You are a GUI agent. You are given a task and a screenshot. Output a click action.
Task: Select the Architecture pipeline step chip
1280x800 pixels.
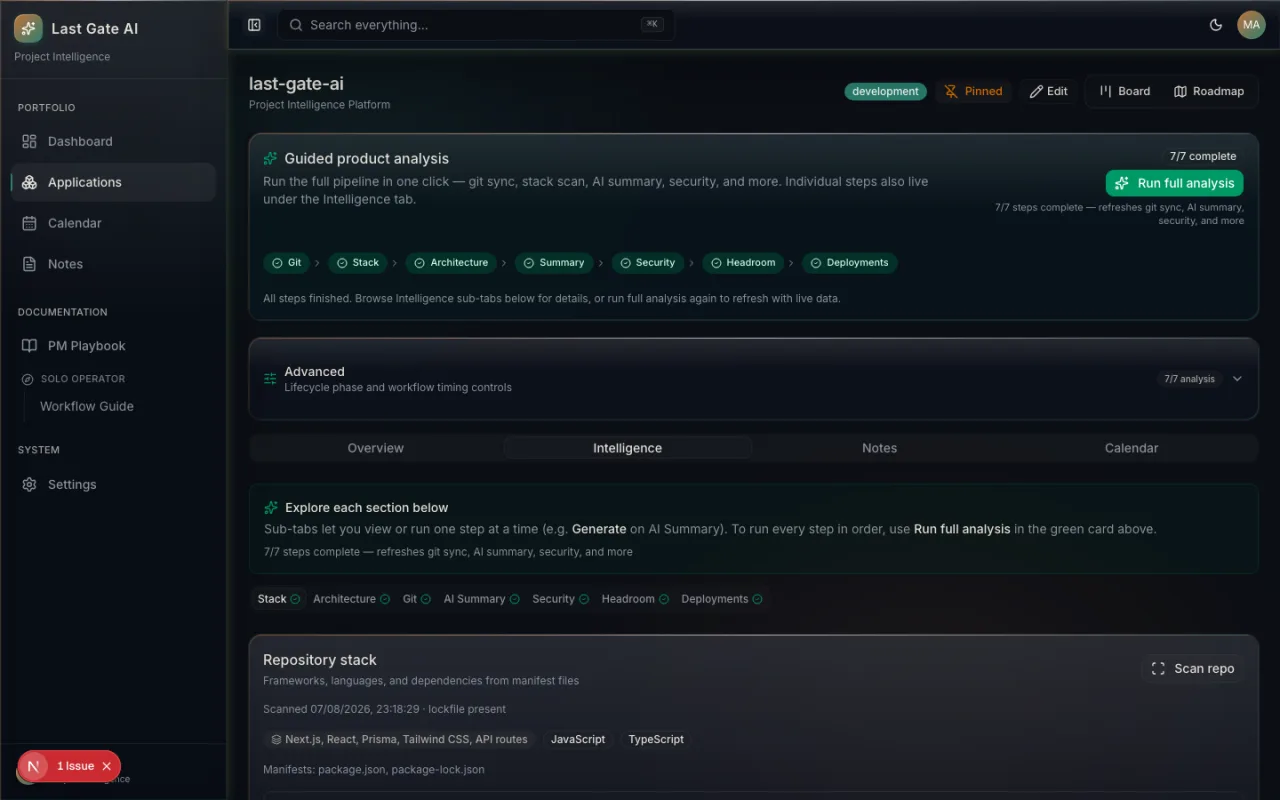(x=451, y=263)
